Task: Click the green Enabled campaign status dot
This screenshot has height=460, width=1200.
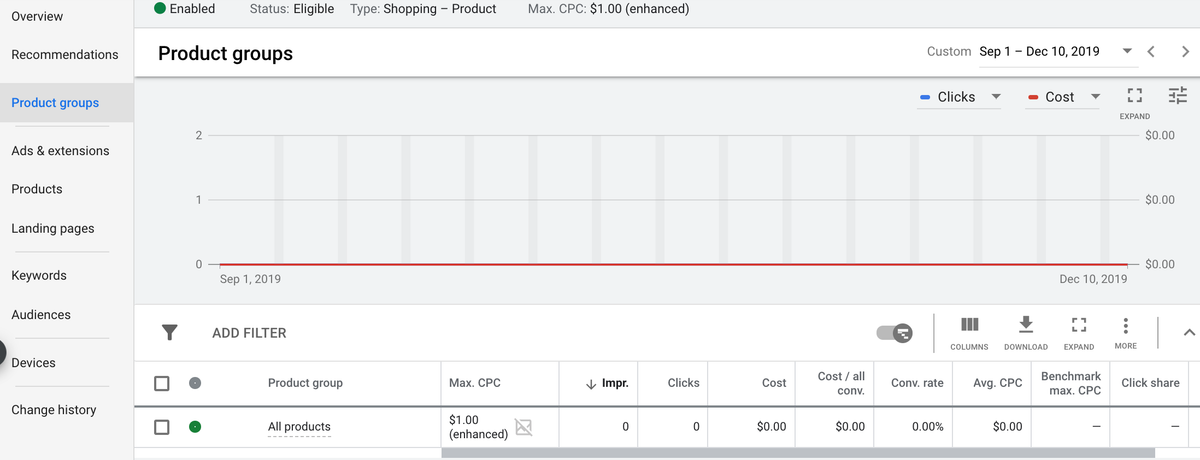Action: [160, 9]
